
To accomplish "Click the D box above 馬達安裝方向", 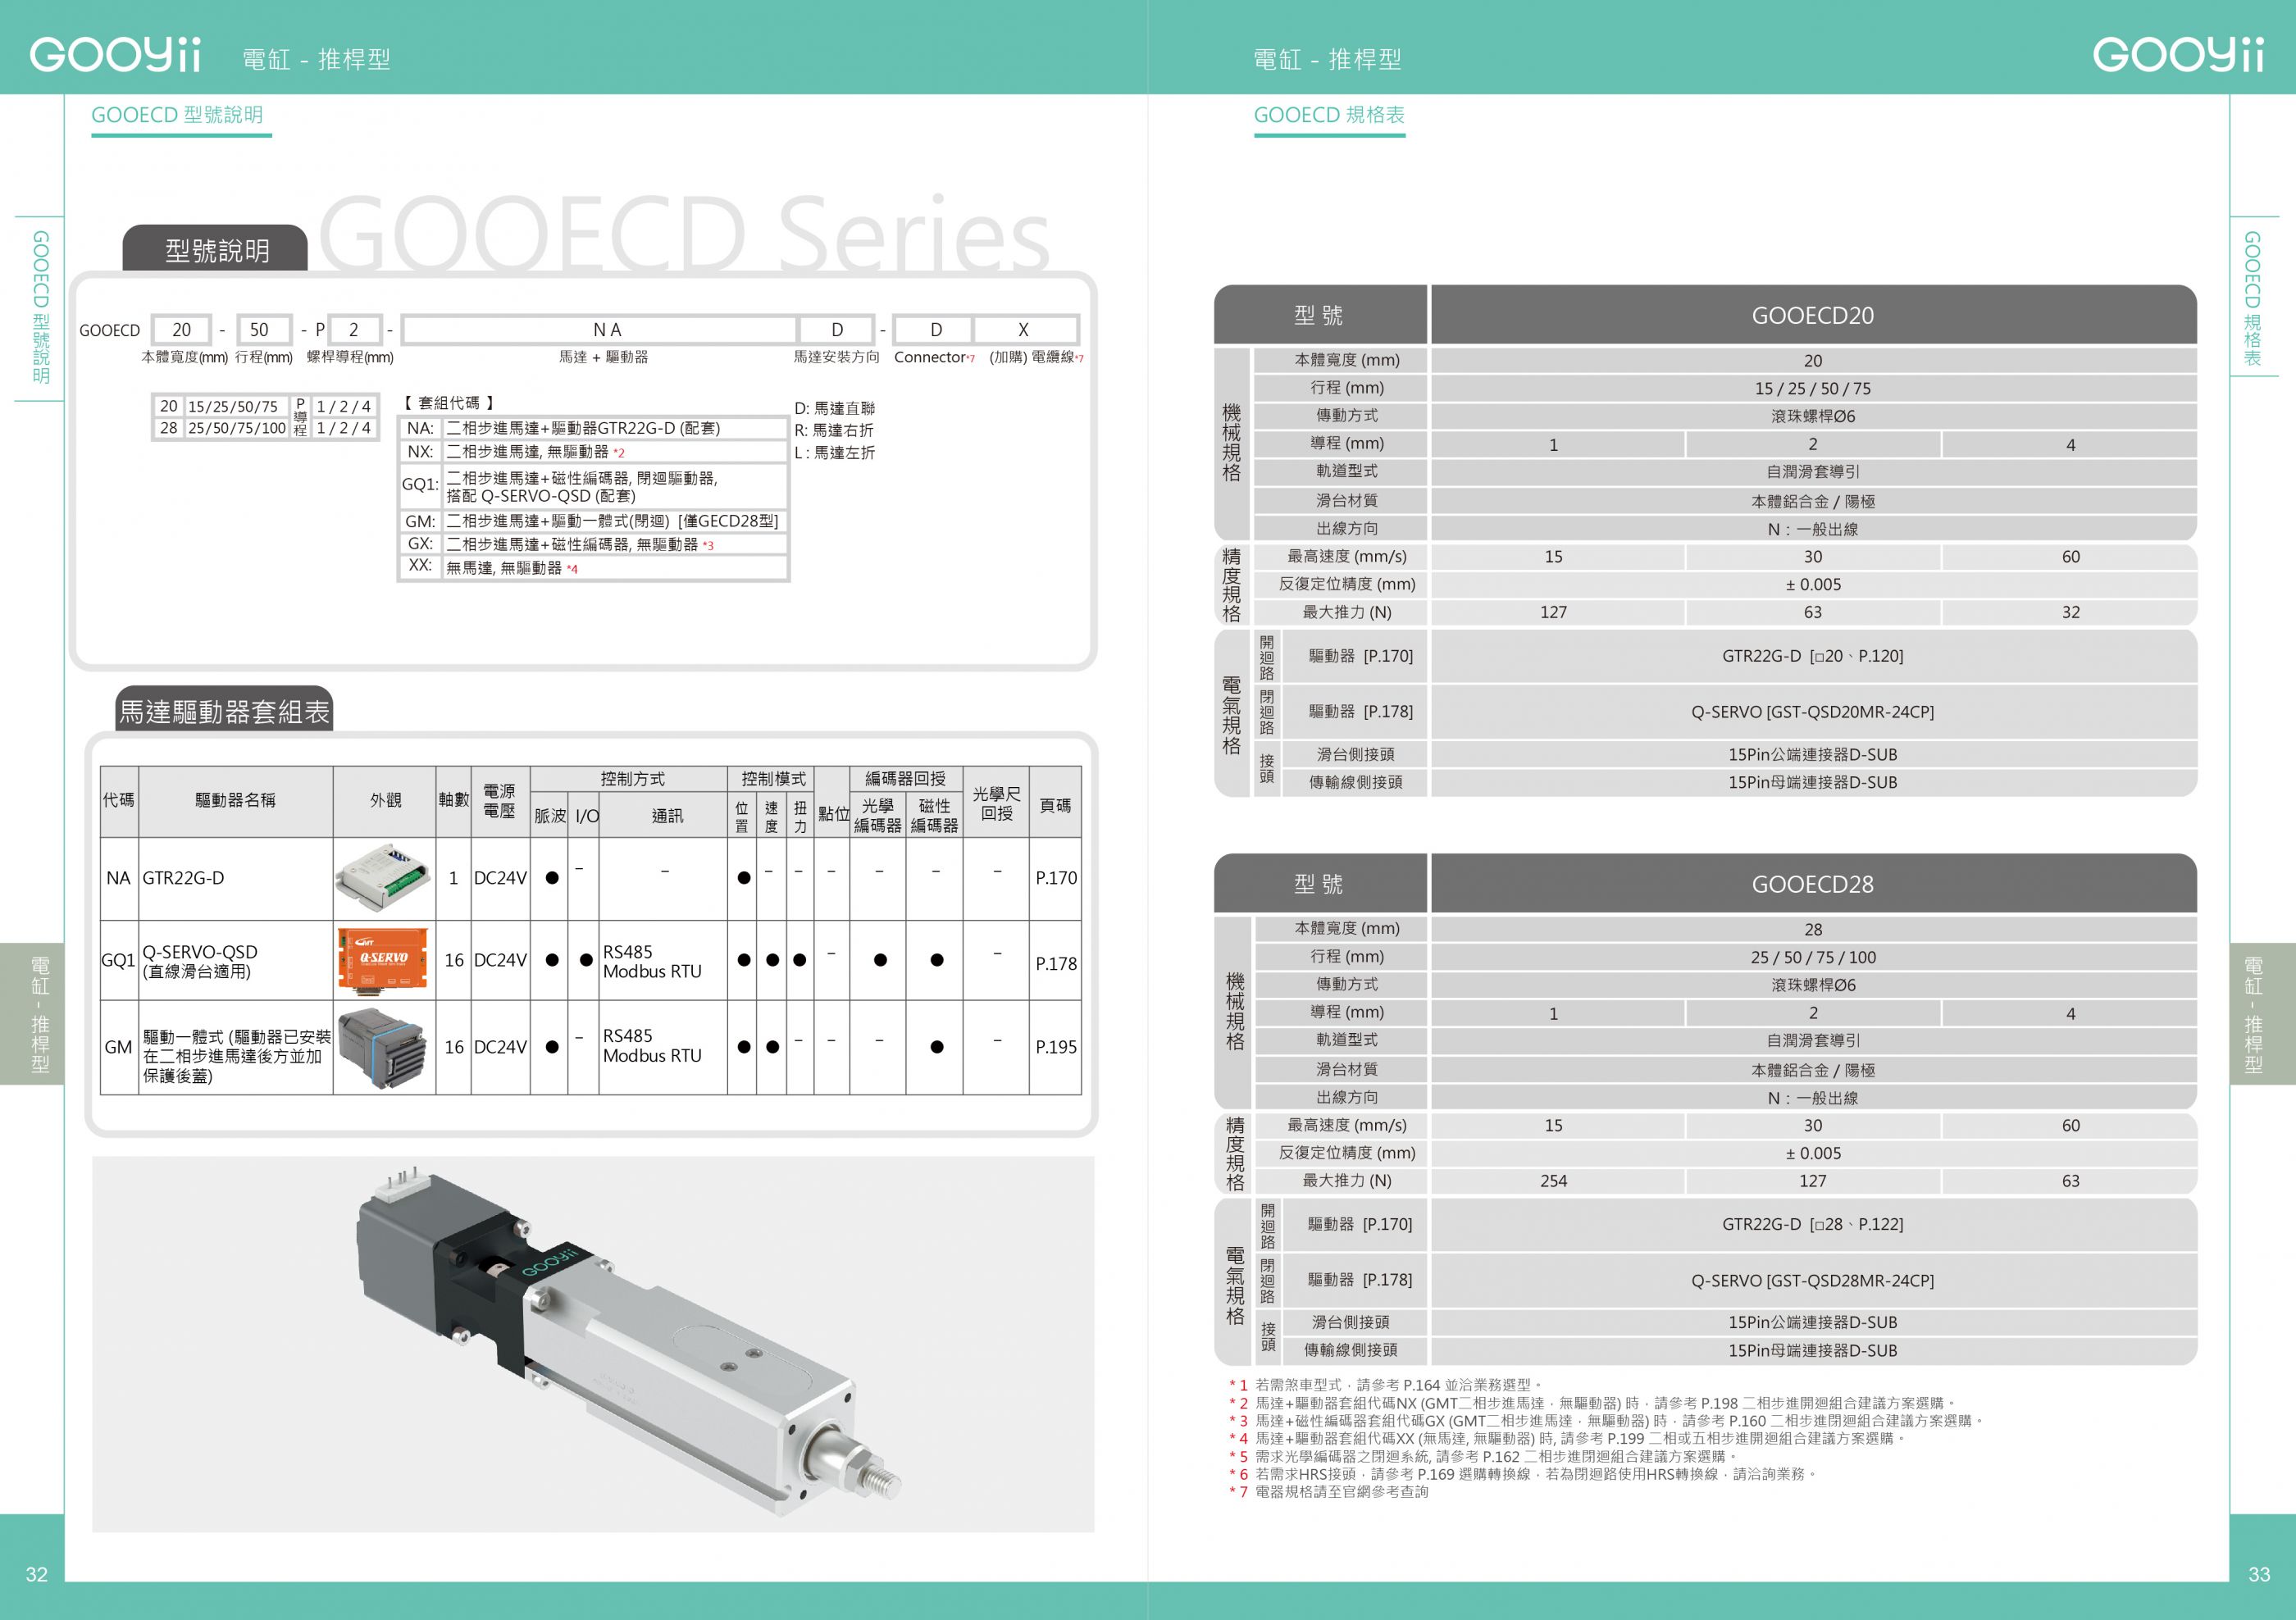I will point(836,329).
